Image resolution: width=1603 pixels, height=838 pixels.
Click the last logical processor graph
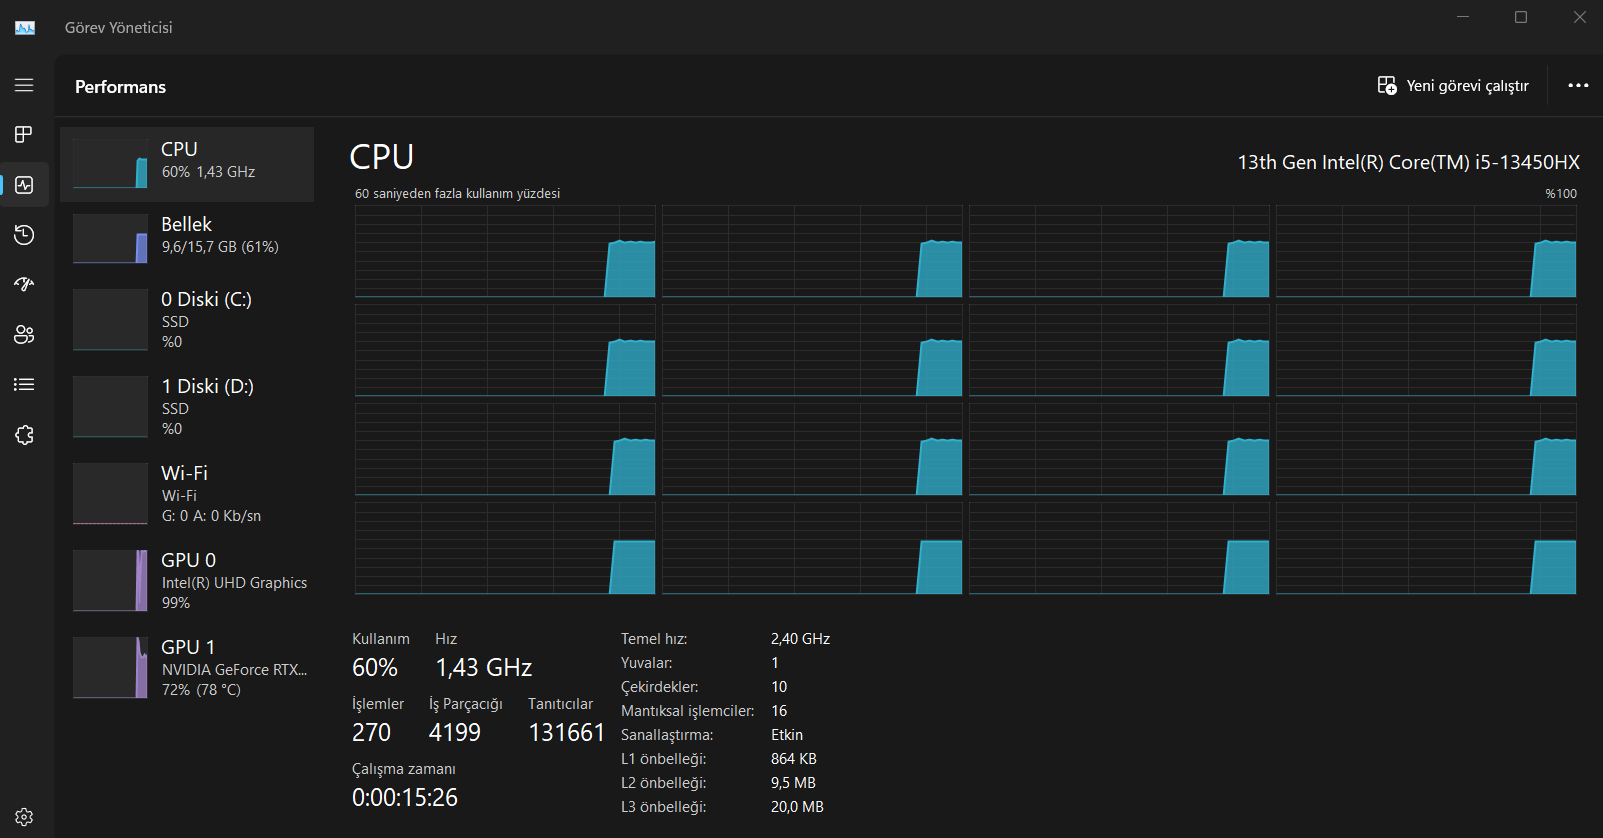tap(1426, 549)
